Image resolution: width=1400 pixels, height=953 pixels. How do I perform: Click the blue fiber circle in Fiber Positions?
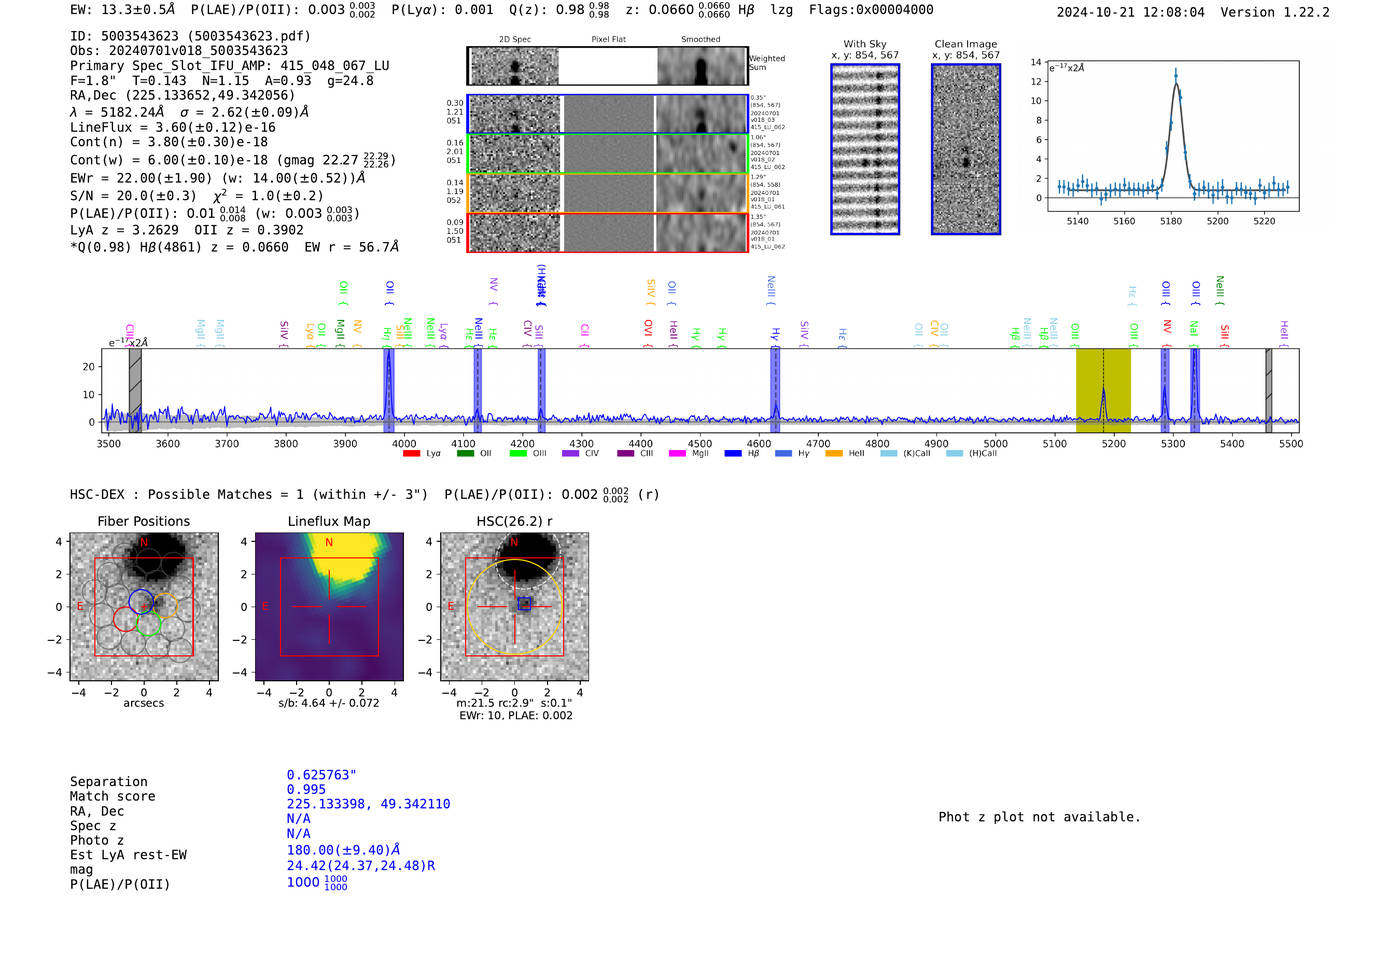[141, 601]
